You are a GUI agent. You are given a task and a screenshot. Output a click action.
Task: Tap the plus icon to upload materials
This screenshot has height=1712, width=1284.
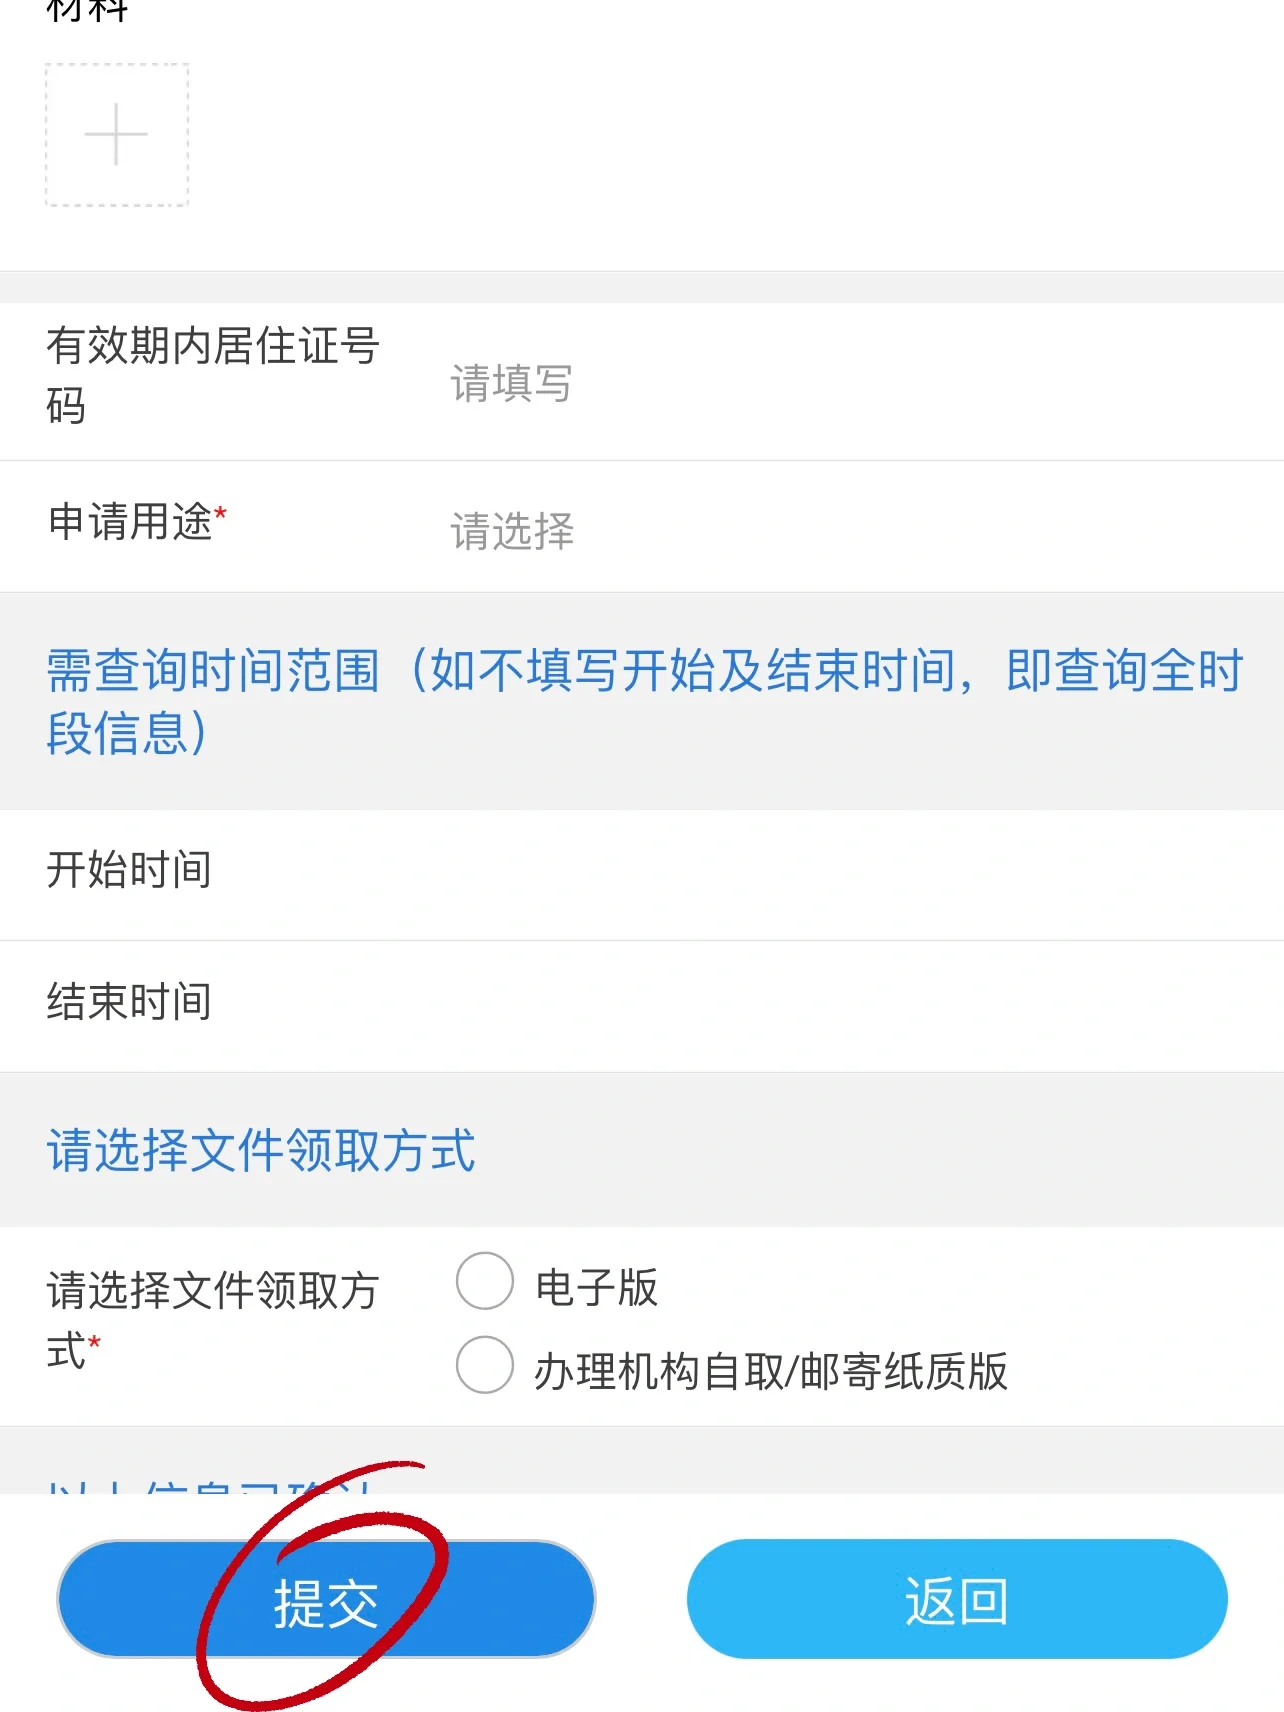point(117,135)
